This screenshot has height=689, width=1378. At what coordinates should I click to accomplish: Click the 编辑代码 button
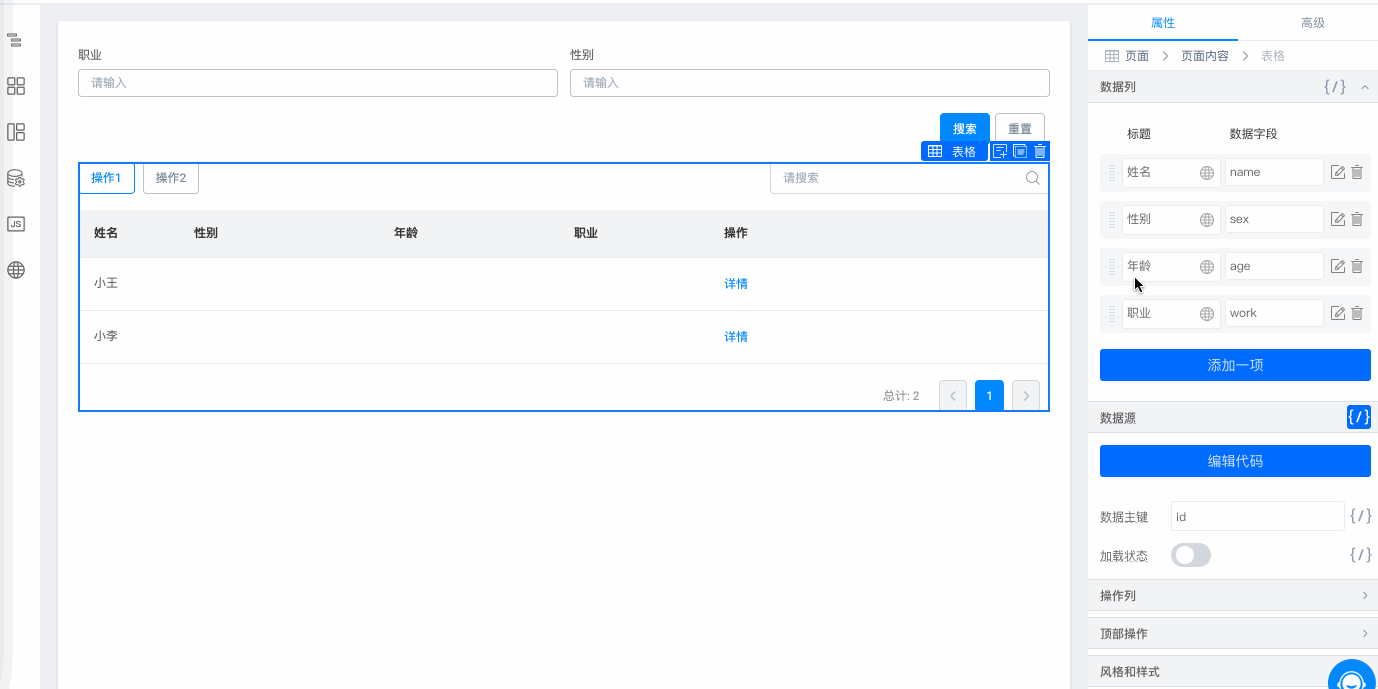(1235, 461)
